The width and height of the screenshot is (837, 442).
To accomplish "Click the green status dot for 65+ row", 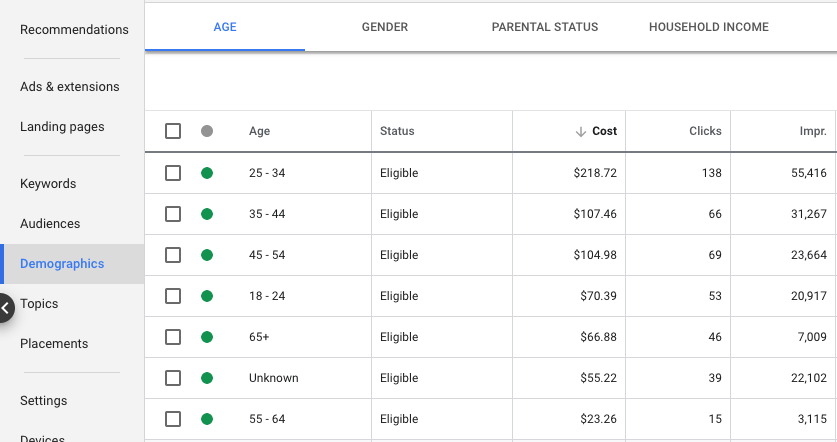I will pos(207,337).
